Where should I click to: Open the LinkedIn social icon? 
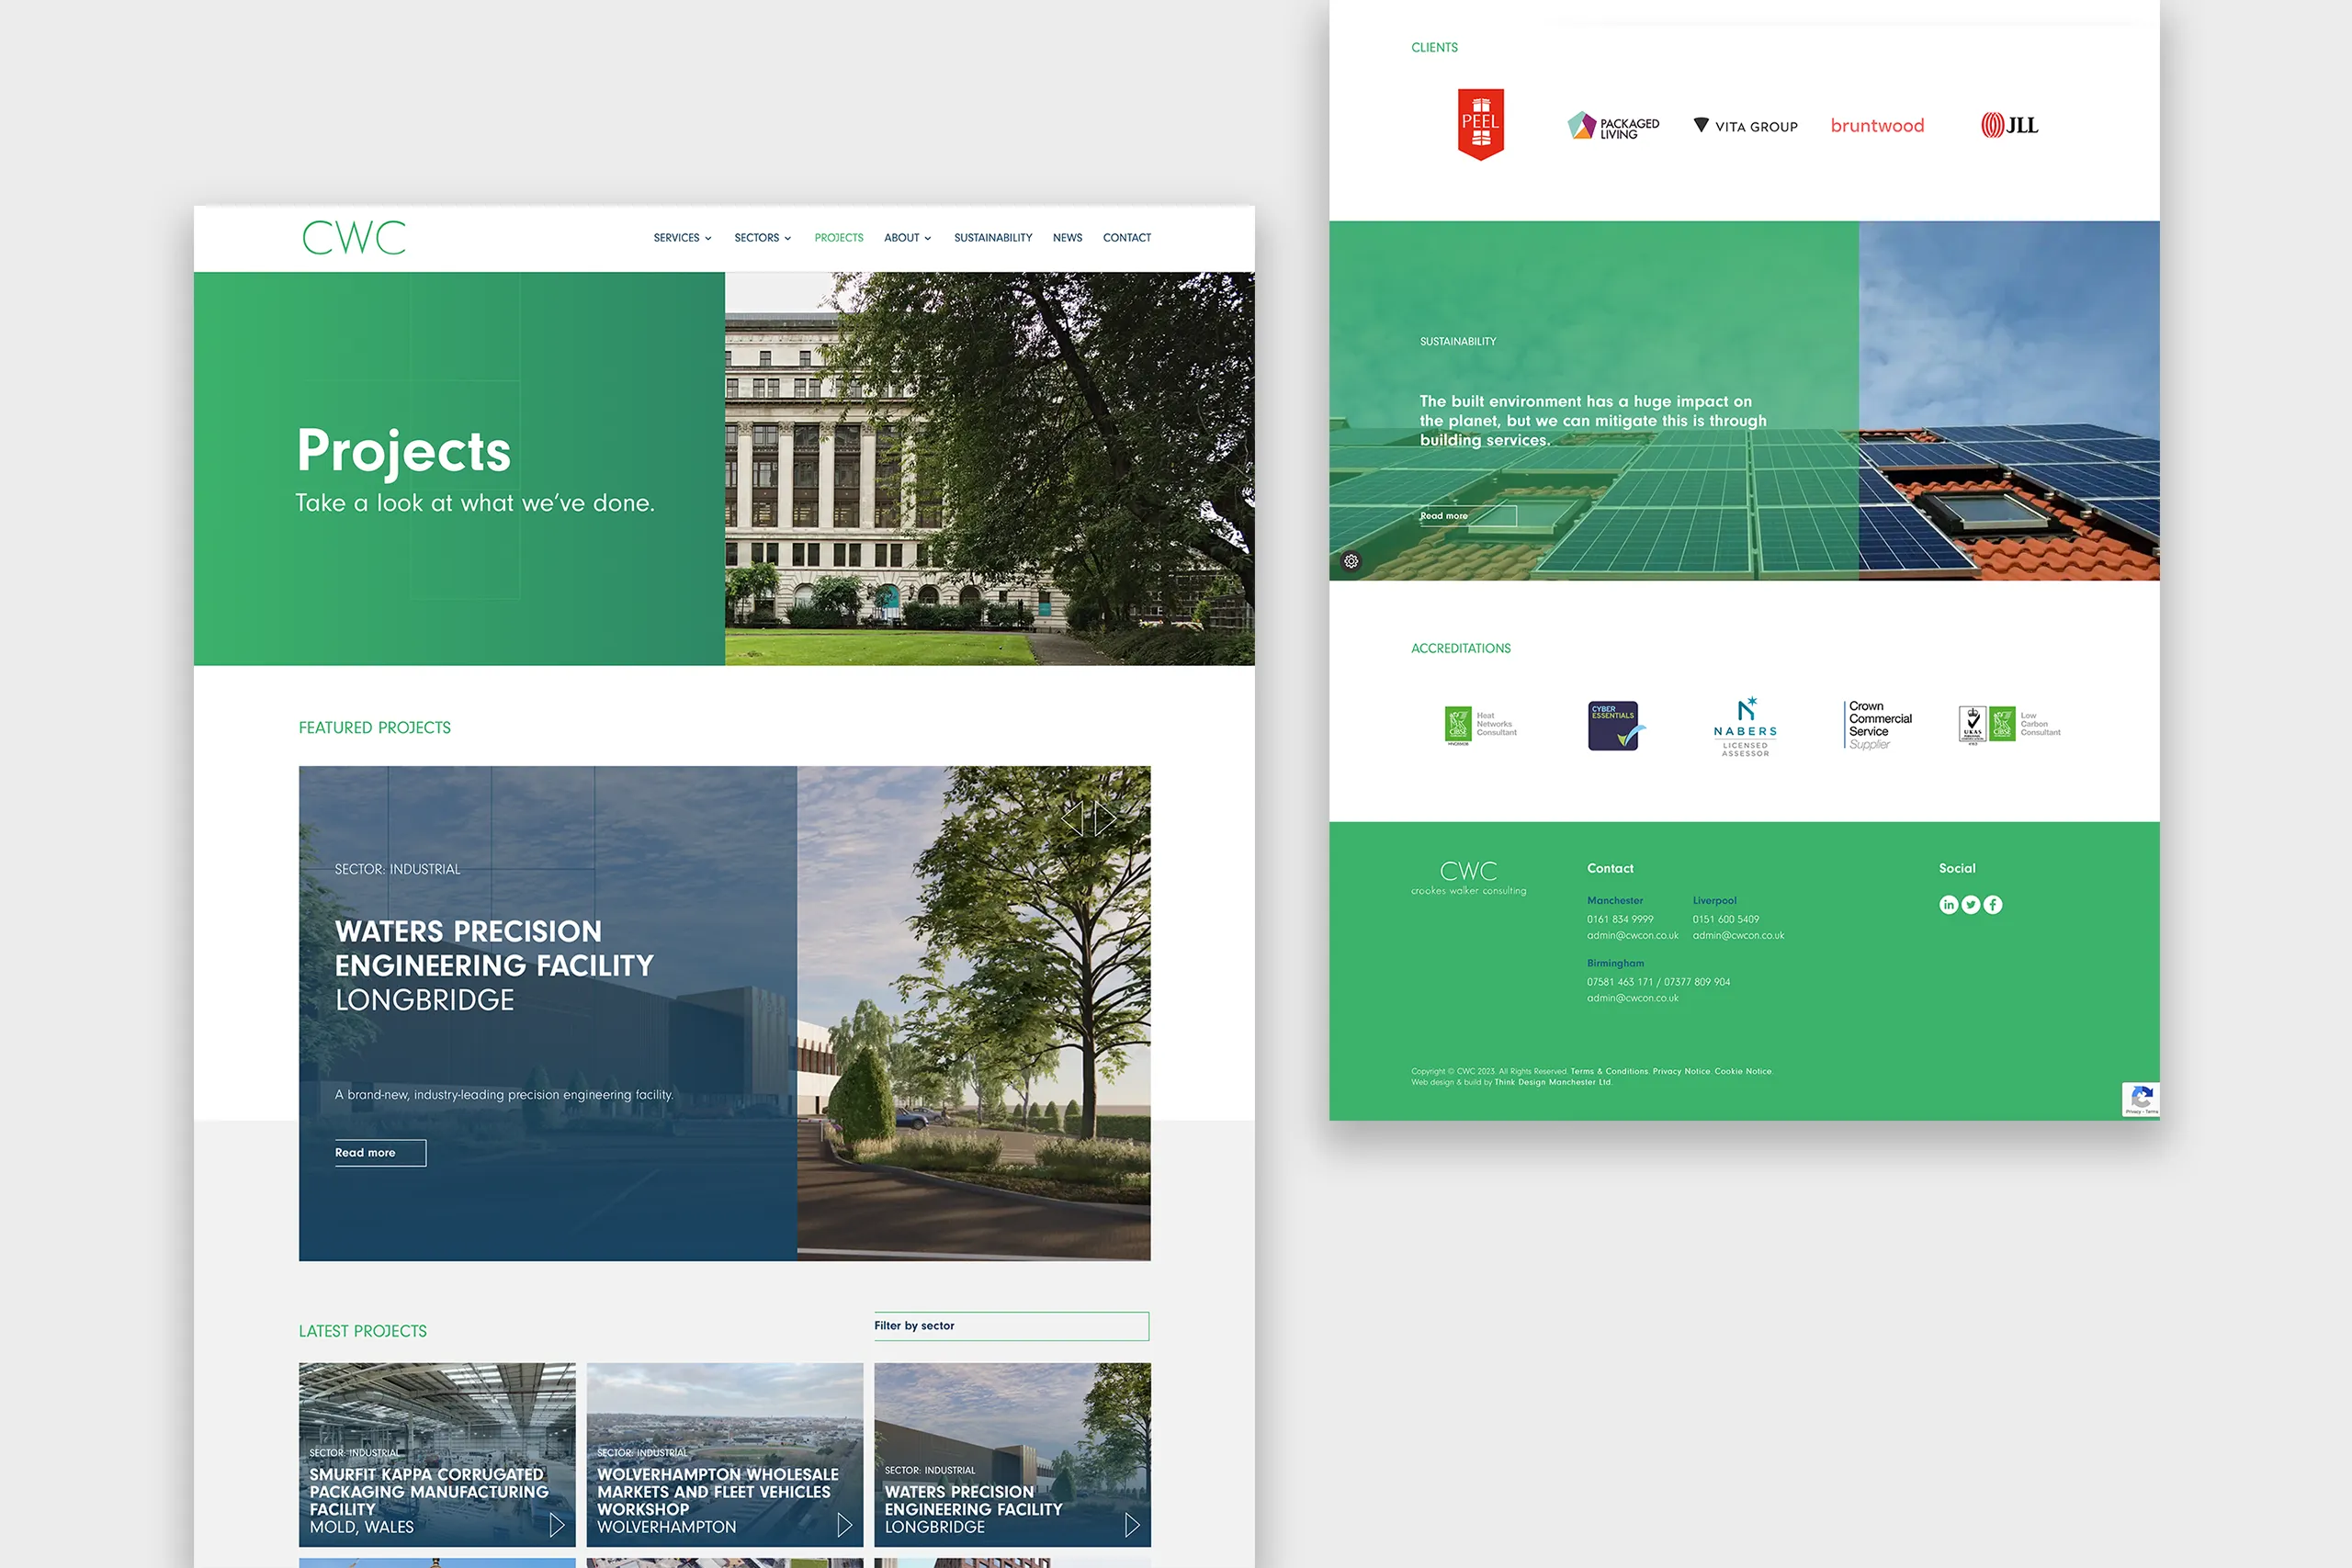(x=1948, y=905)
